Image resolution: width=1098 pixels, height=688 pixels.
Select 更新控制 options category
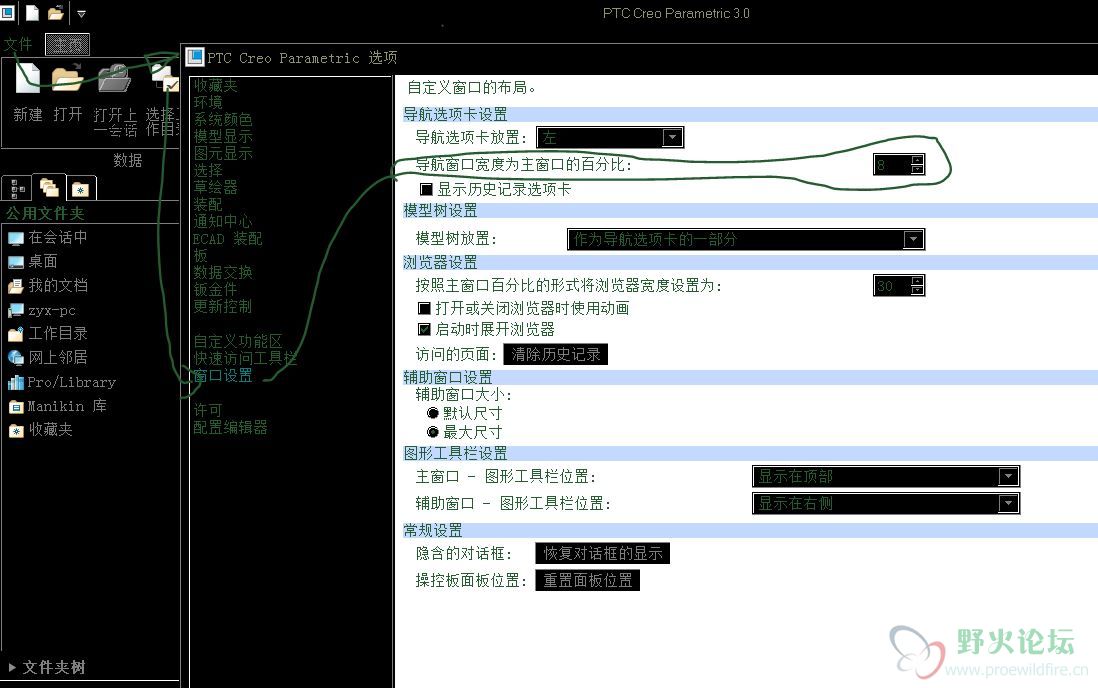(x=223, y=306)
